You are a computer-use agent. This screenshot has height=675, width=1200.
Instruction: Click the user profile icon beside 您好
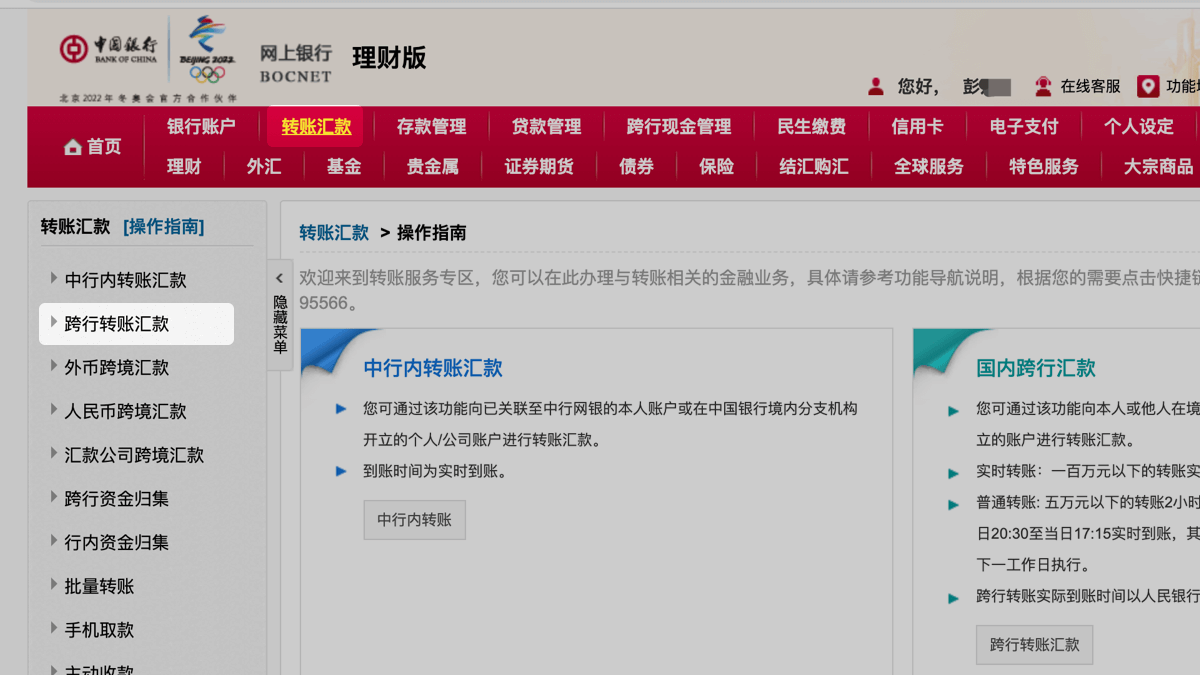coord(876,86)
